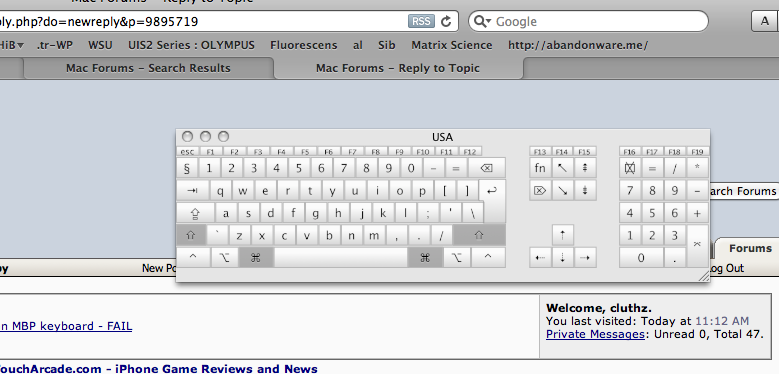Click the space bar in Keyboard Viewer

click(340, 258)
